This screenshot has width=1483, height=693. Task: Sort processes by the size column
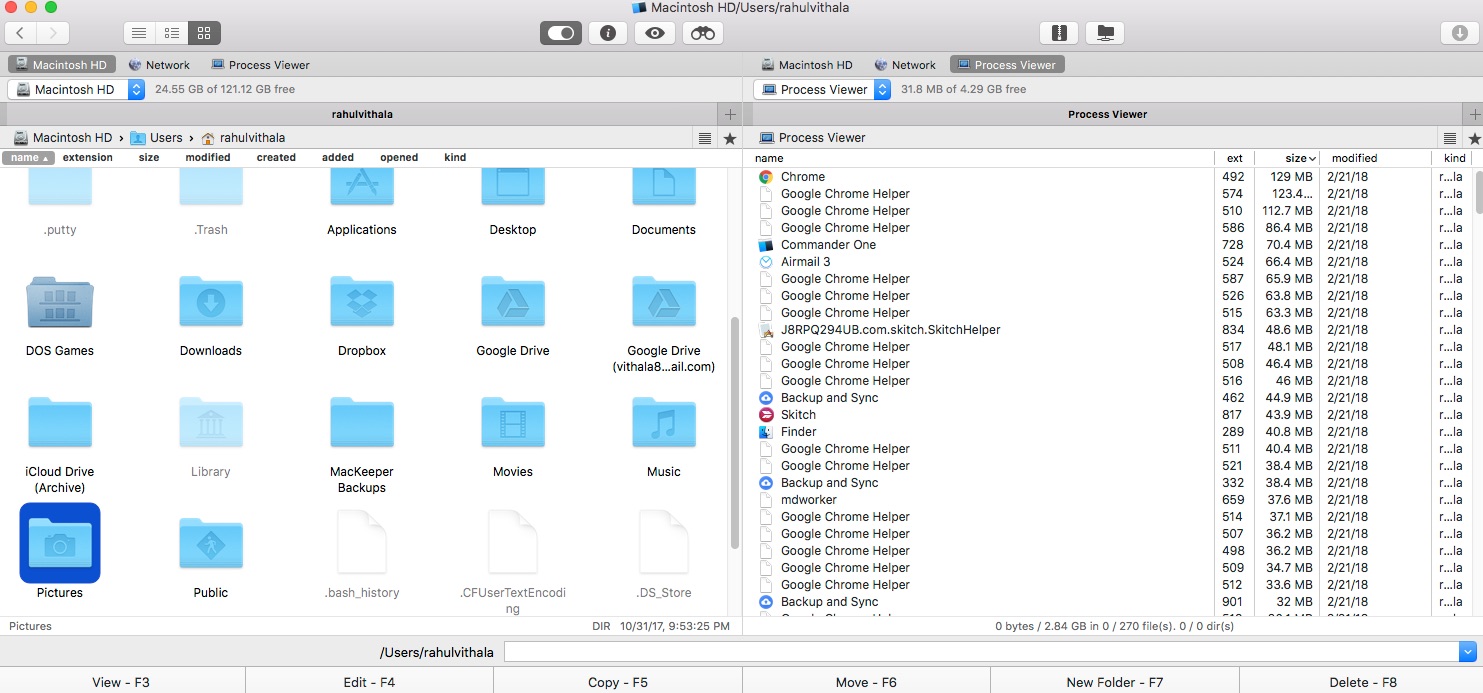1286,158
